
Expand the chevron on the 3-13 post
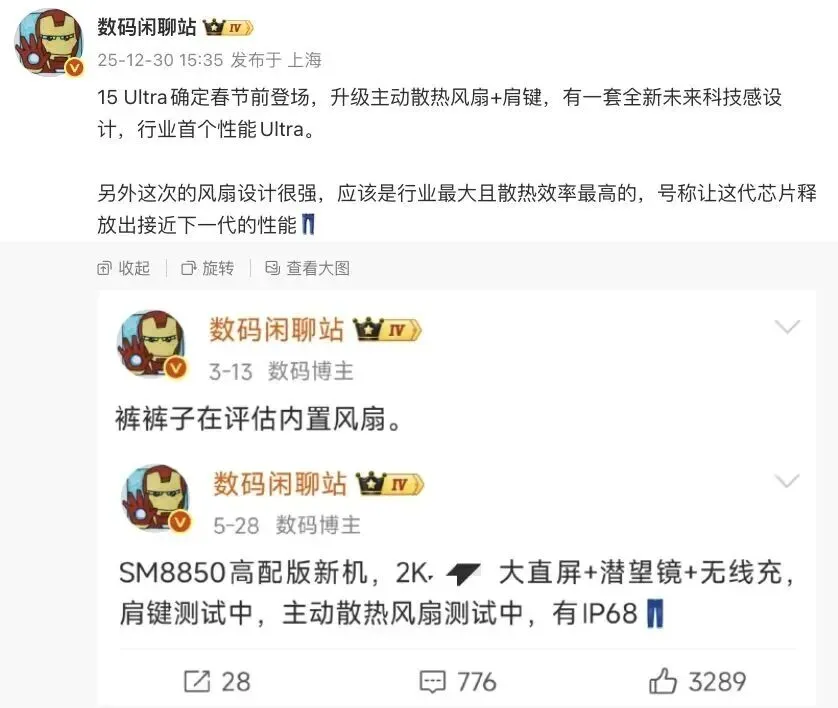[787, 326]
